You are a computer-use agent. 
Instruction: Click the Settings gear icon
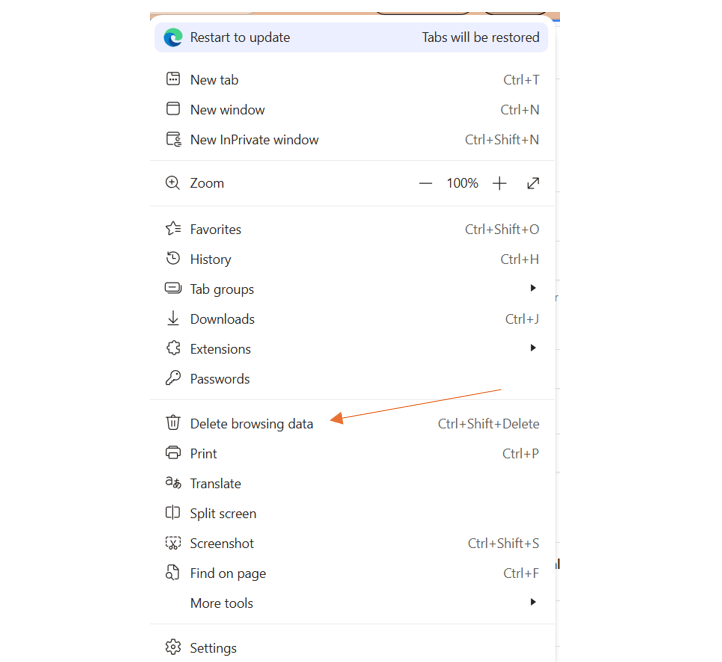[173, 647]
